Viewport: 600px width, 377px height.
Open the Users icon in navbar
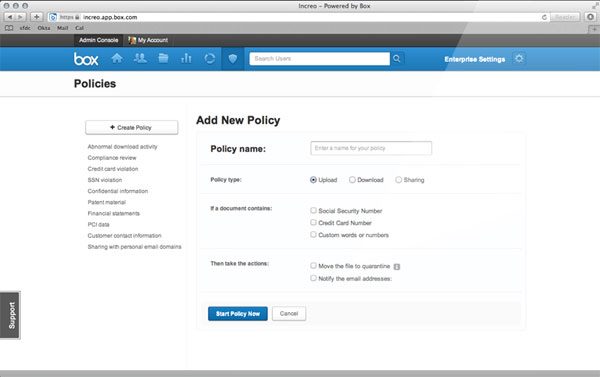(x=140, y=58)
